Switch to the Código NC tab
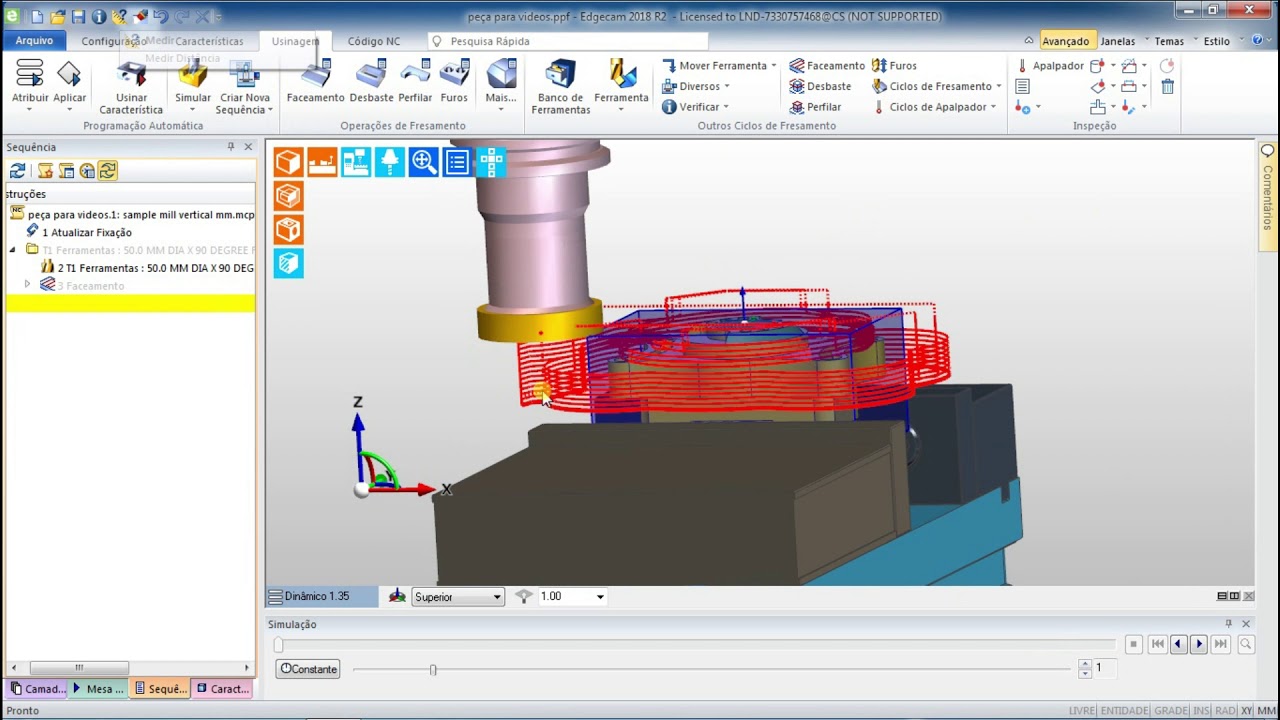The width and height of the screenshot is (1280, 720). (374, 41)
